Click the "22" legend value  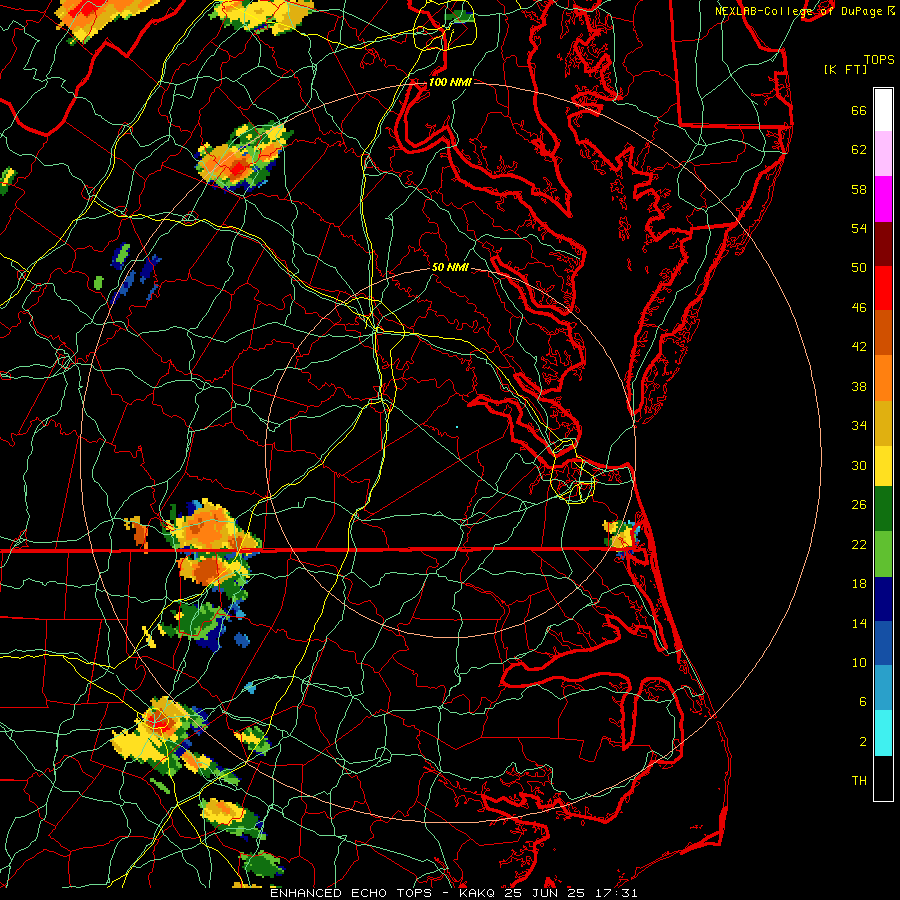(859, 544)
